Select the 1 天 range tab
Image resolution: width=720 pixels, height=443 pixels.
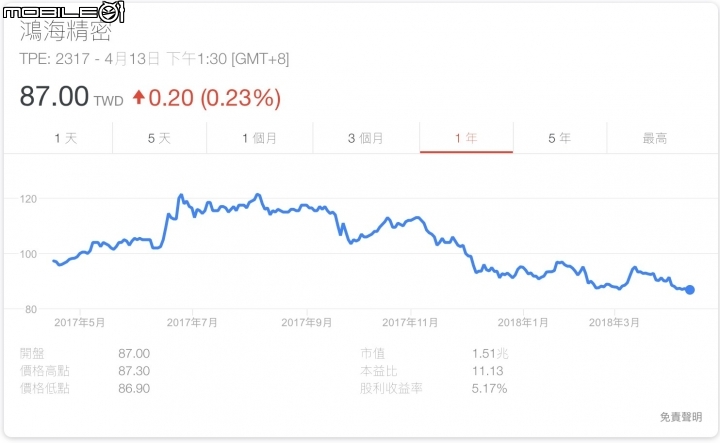click(x=66, y=138)
